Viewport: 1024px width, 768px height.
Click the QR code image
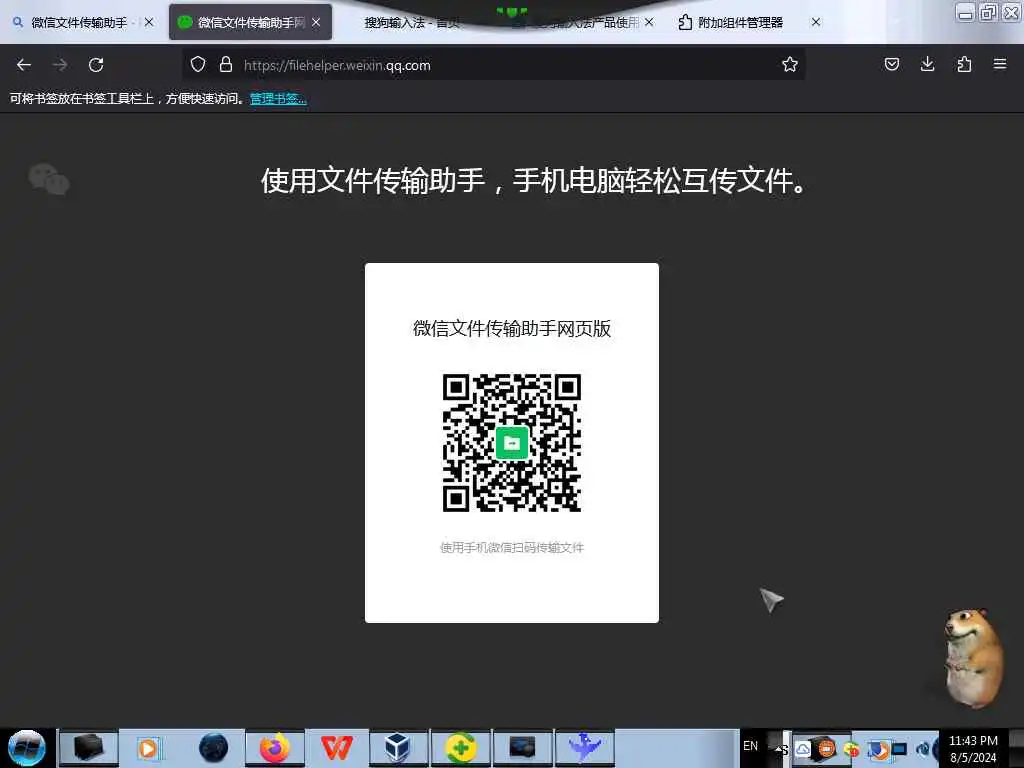tap(512, 442)
